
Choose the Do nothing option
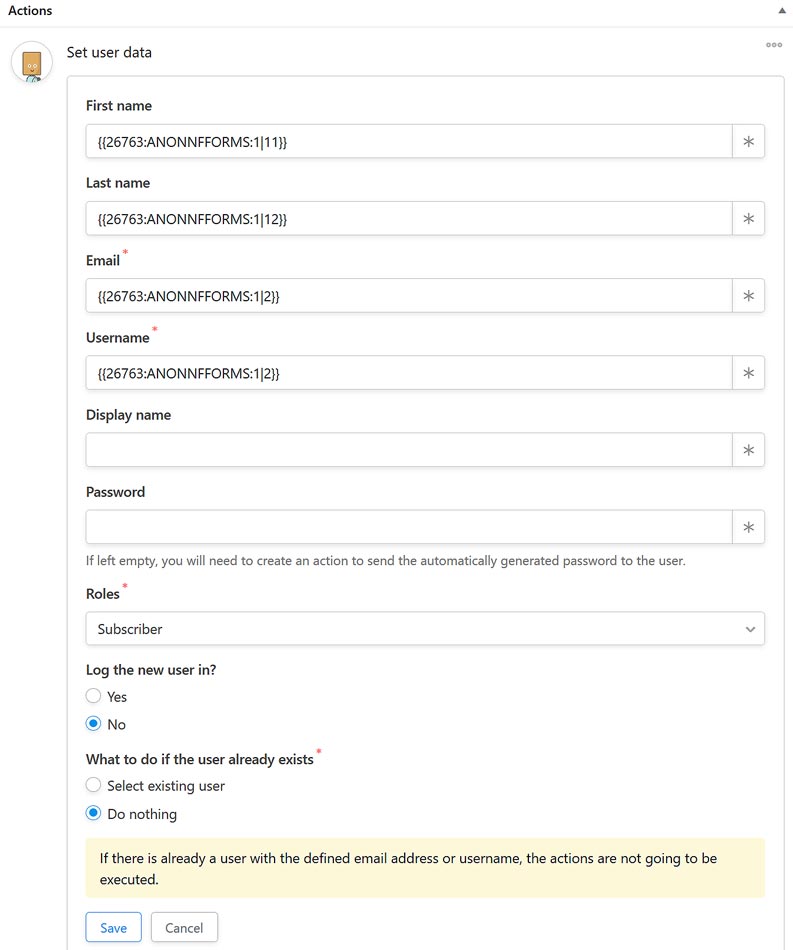[93, 813]
